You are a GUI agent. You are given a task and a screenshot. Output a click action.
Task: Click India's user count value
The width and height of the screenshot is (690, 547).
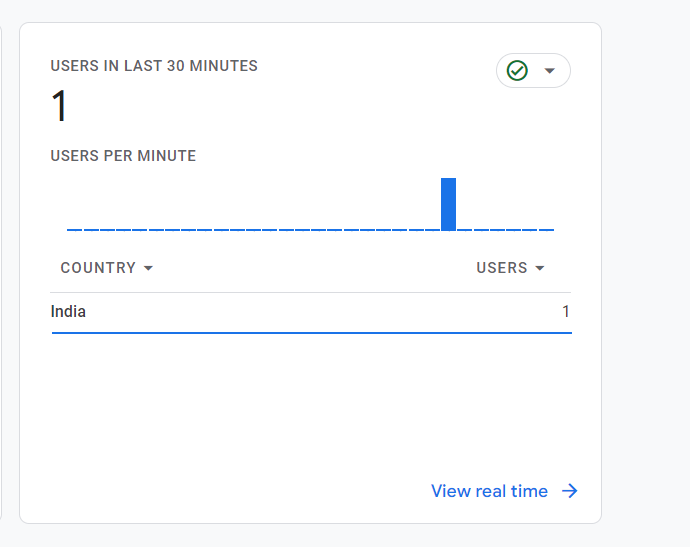pyautogui.click(x=565, y=312)
